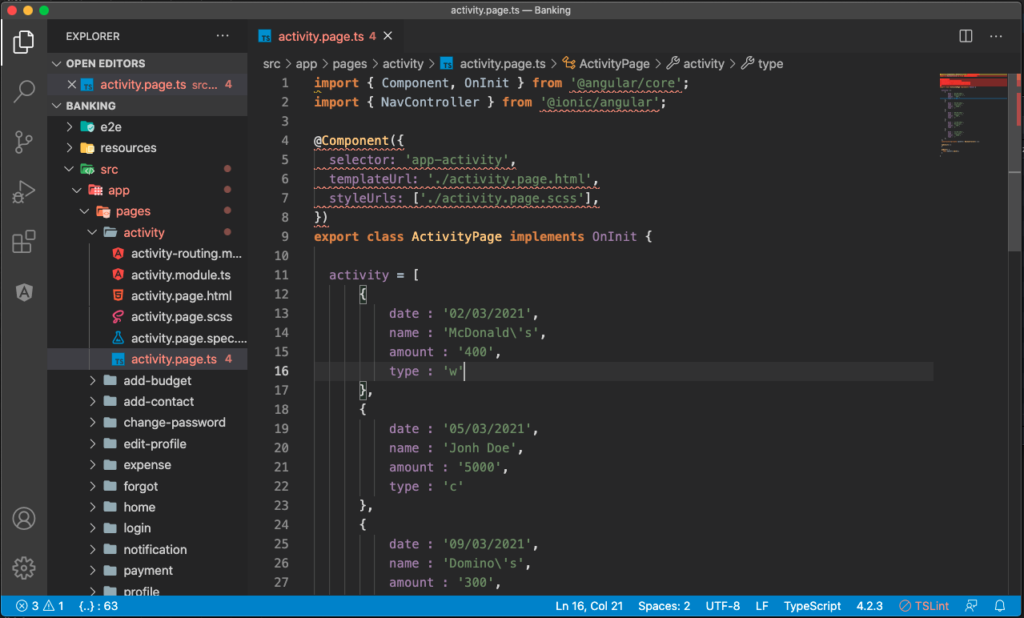Open the Extensions view

tap(23, 241)
